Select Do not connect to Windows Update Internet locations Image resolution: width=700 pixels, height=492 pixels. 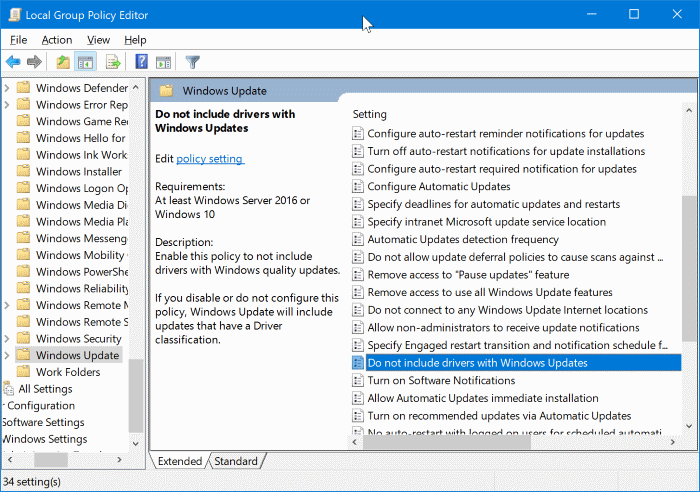(507, 310)
